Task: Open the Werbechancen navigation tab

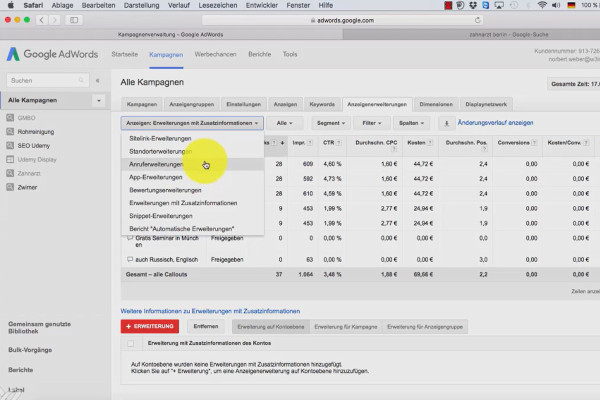Action: (215, 54)
